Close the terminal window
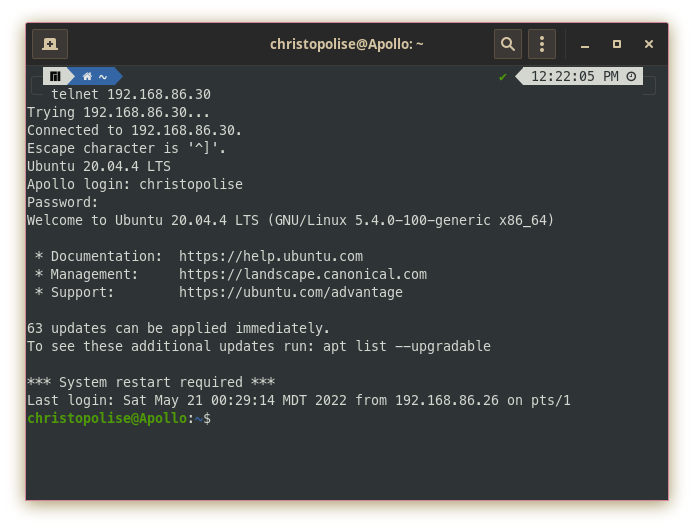The image size is (694, 529). coord(649,44)
